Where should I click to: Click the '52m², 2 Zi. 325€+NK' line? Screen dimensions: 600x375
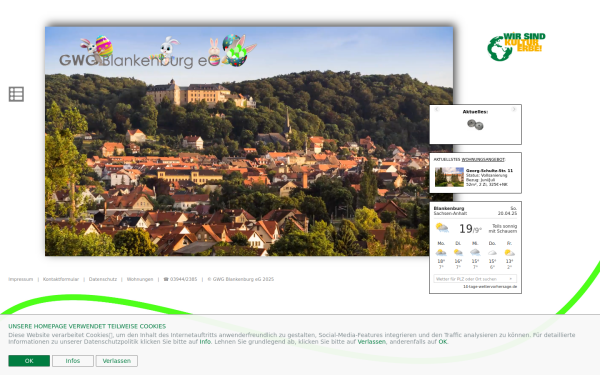point(487,184)
